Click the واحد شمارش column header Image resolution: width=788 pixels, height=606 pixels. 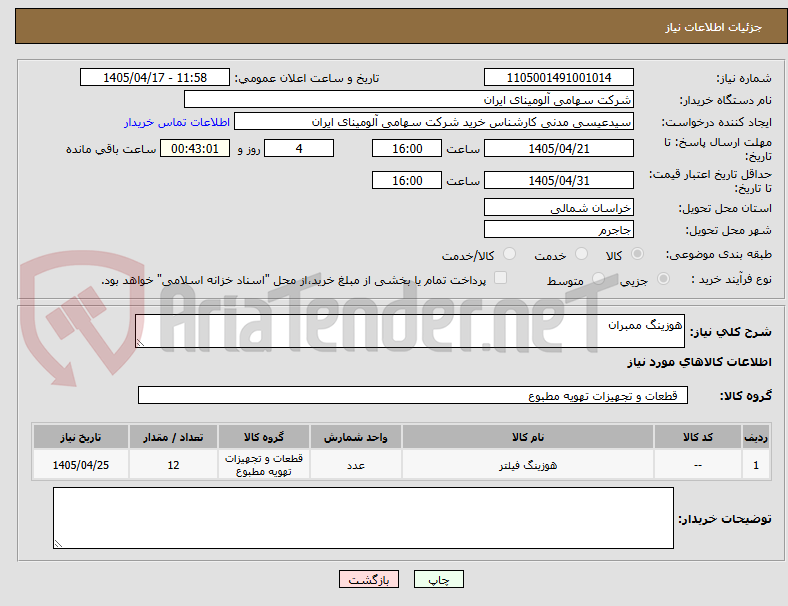click(x=355, y=437)
